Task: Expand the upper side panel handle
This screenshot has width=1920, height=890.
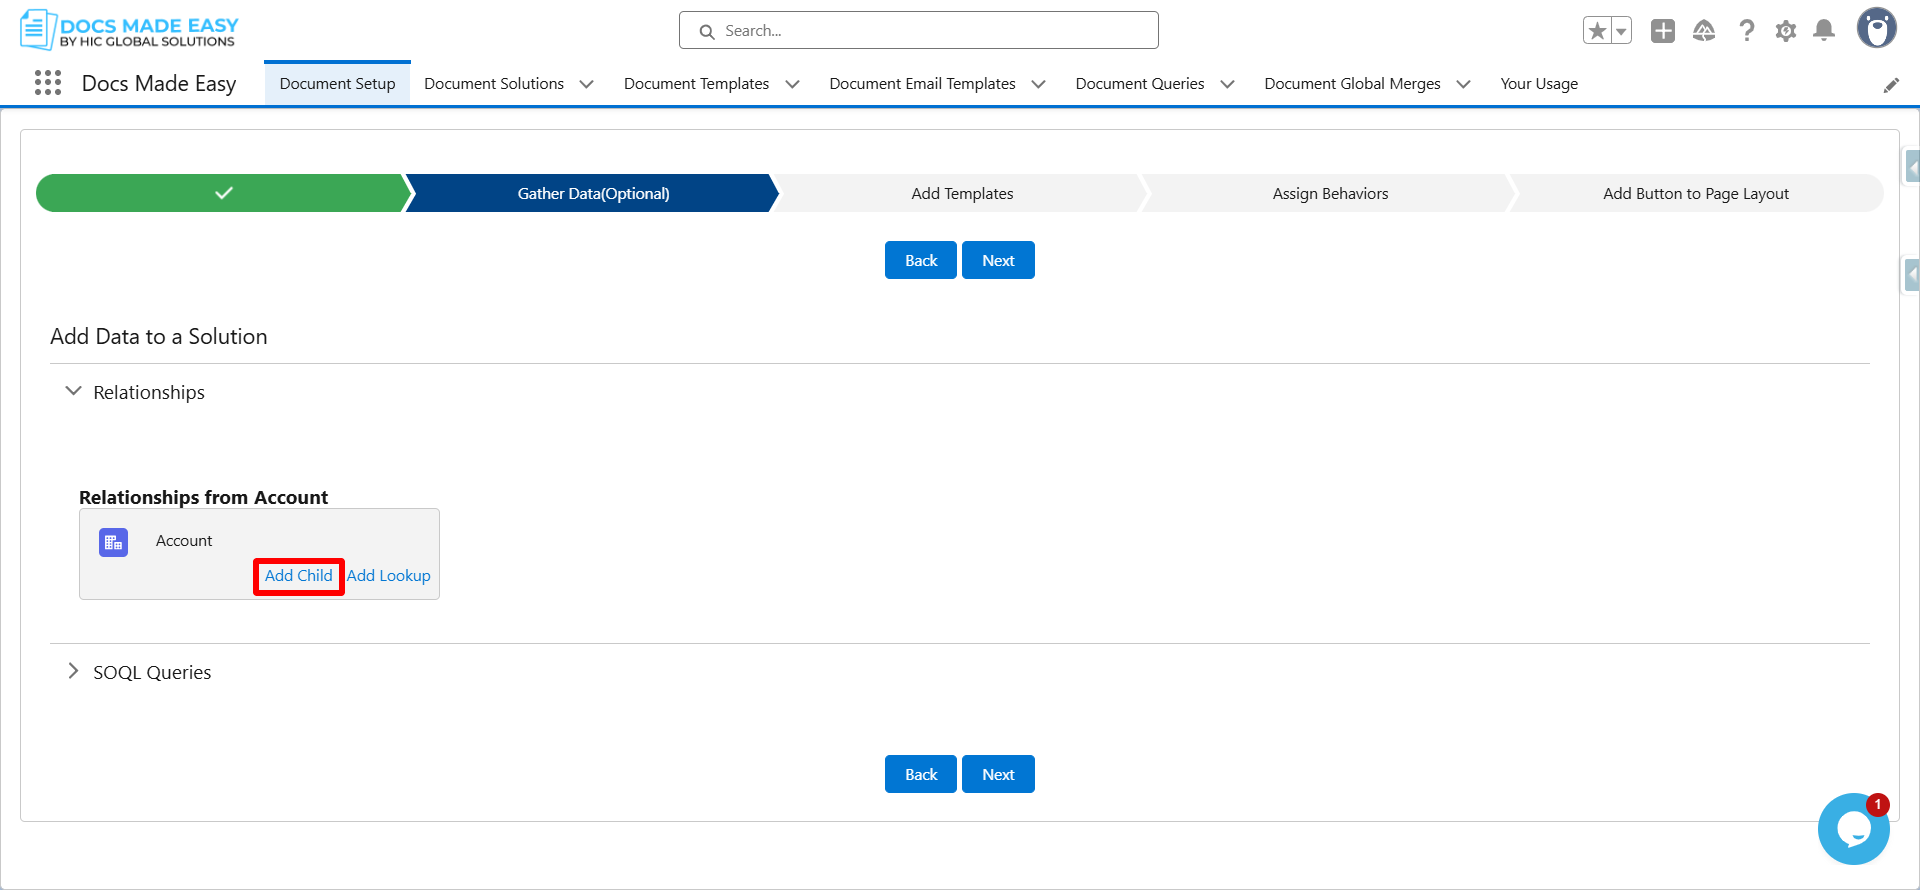Action: click(1911, 166)
